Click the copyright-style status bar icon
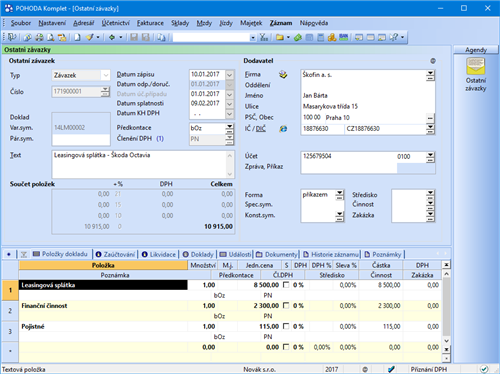 (x=365, y=369)
